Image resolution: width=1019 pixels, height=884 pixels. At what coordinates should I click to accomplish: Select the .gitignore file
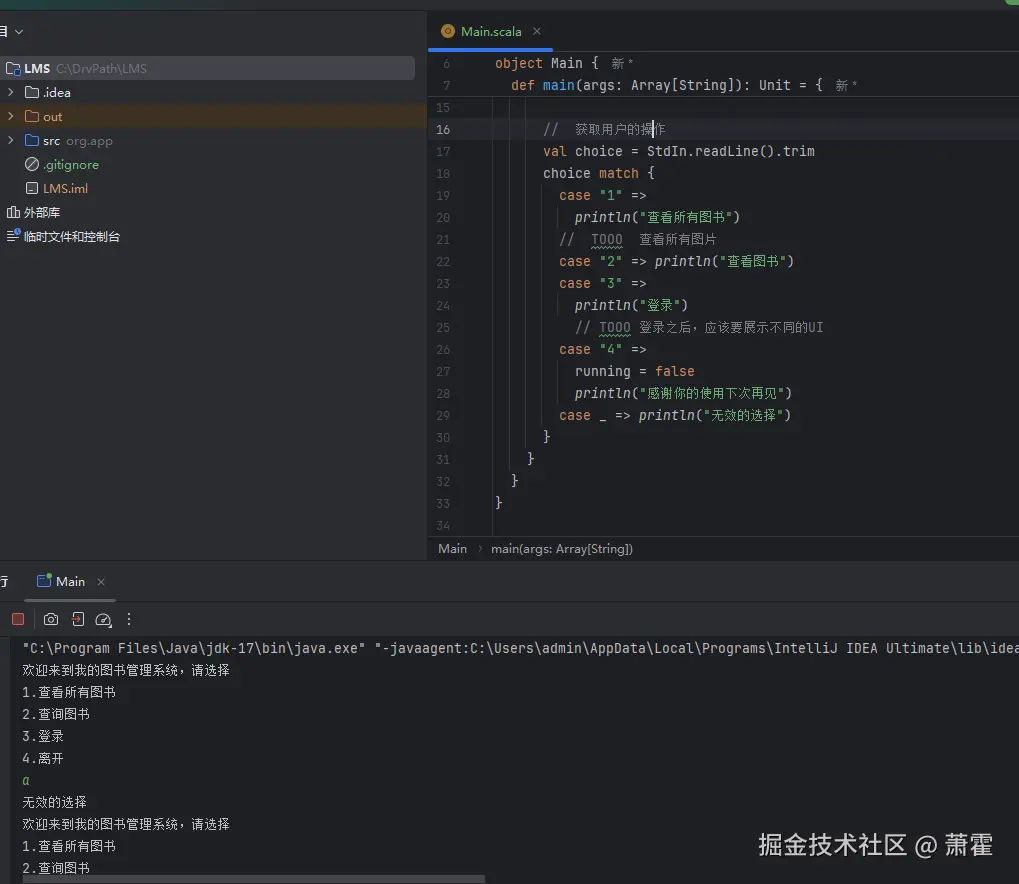[71, 164]
